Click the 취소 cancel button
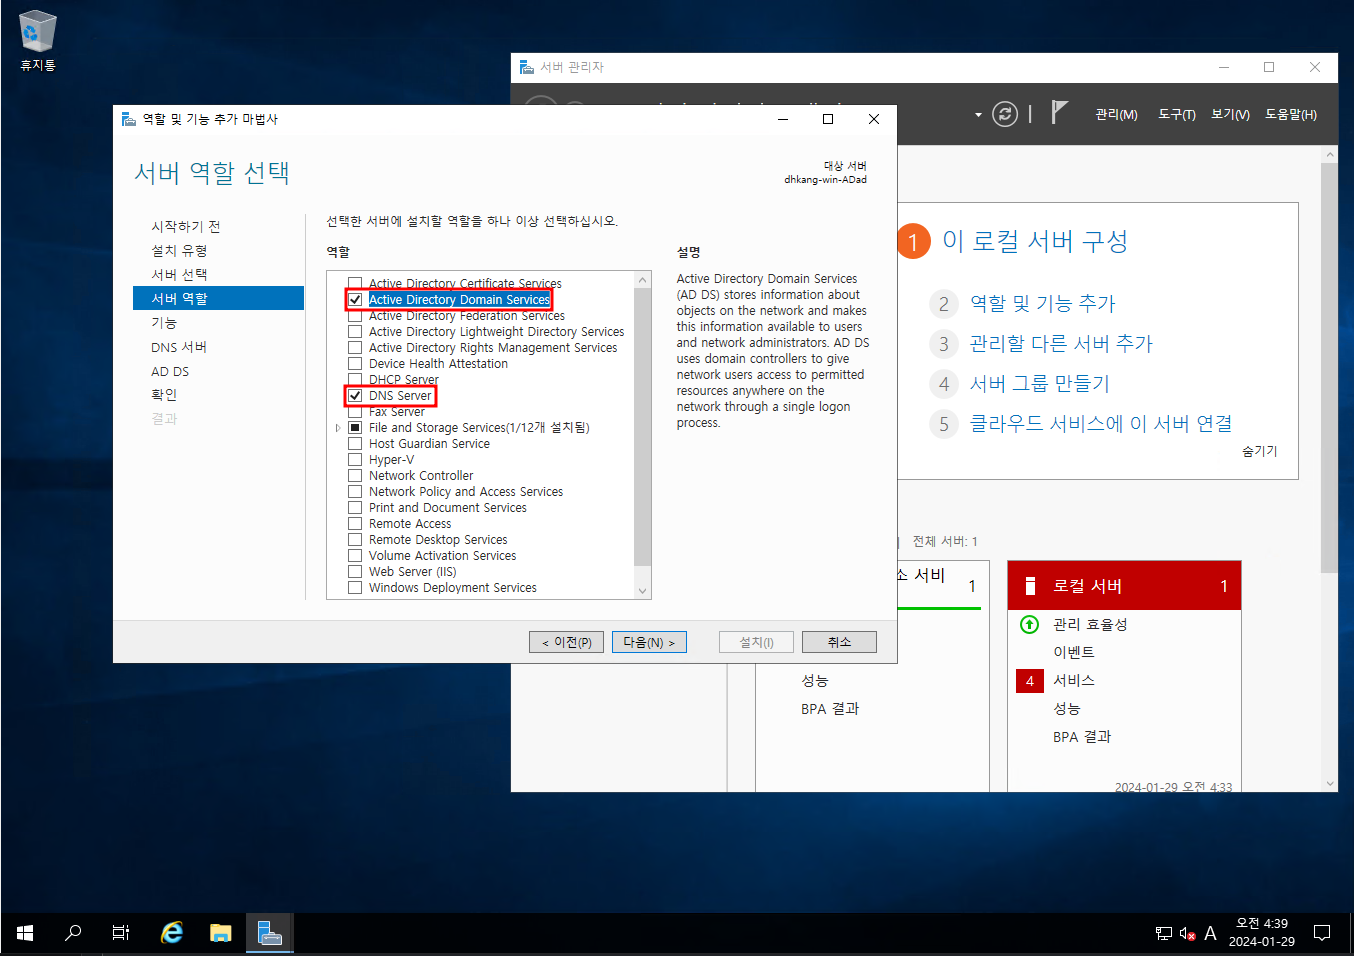Image resolution: width=1354 pixels, height=956 pixels. (839, 642)
